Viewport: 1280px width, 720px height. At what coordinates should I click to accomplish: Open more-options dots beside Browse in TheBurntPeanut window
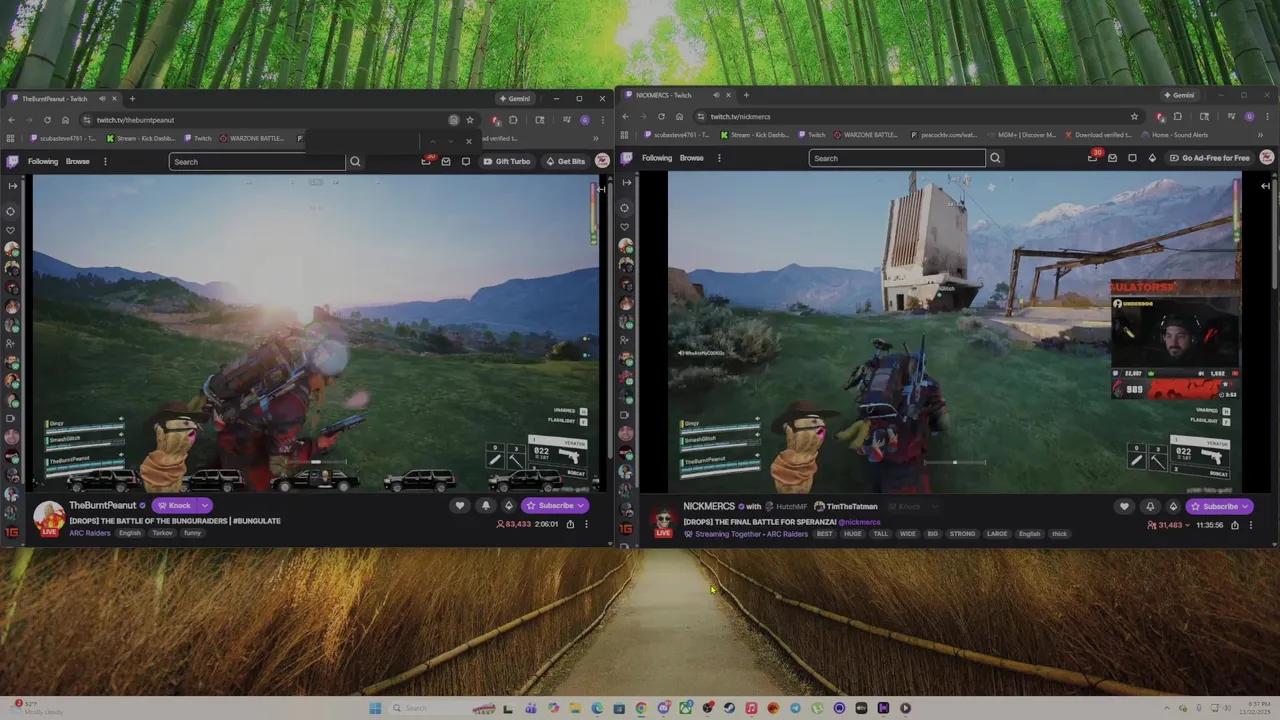click(105, 161)
